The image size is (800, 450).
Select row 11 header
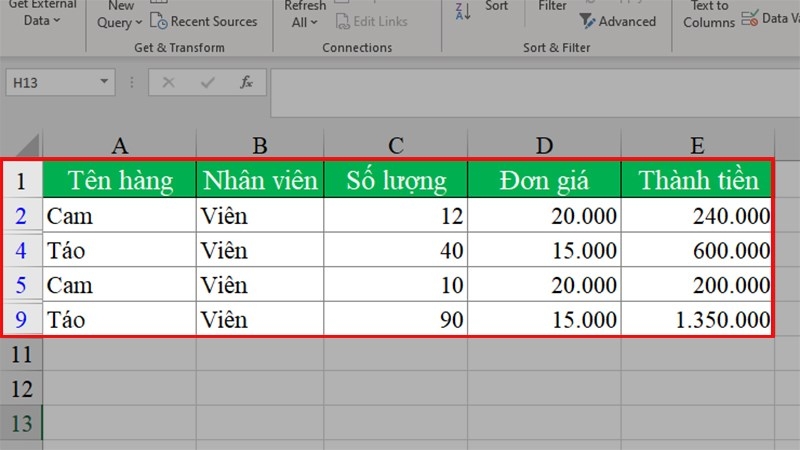click(21, 354)
